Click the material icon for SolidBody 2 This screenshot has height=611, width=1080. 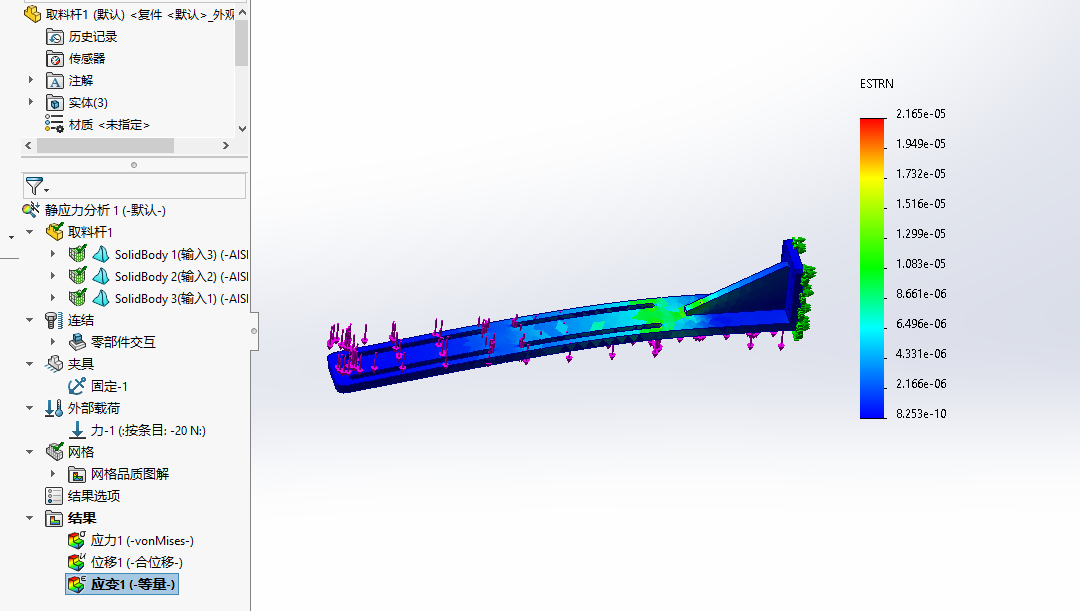click(101, 276)
